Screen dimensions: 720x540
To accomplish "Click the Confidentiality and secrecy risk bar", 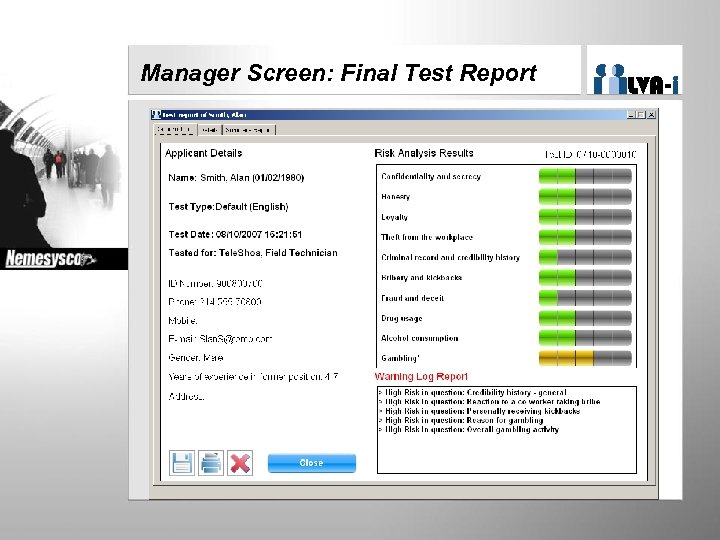I will 585,176.
